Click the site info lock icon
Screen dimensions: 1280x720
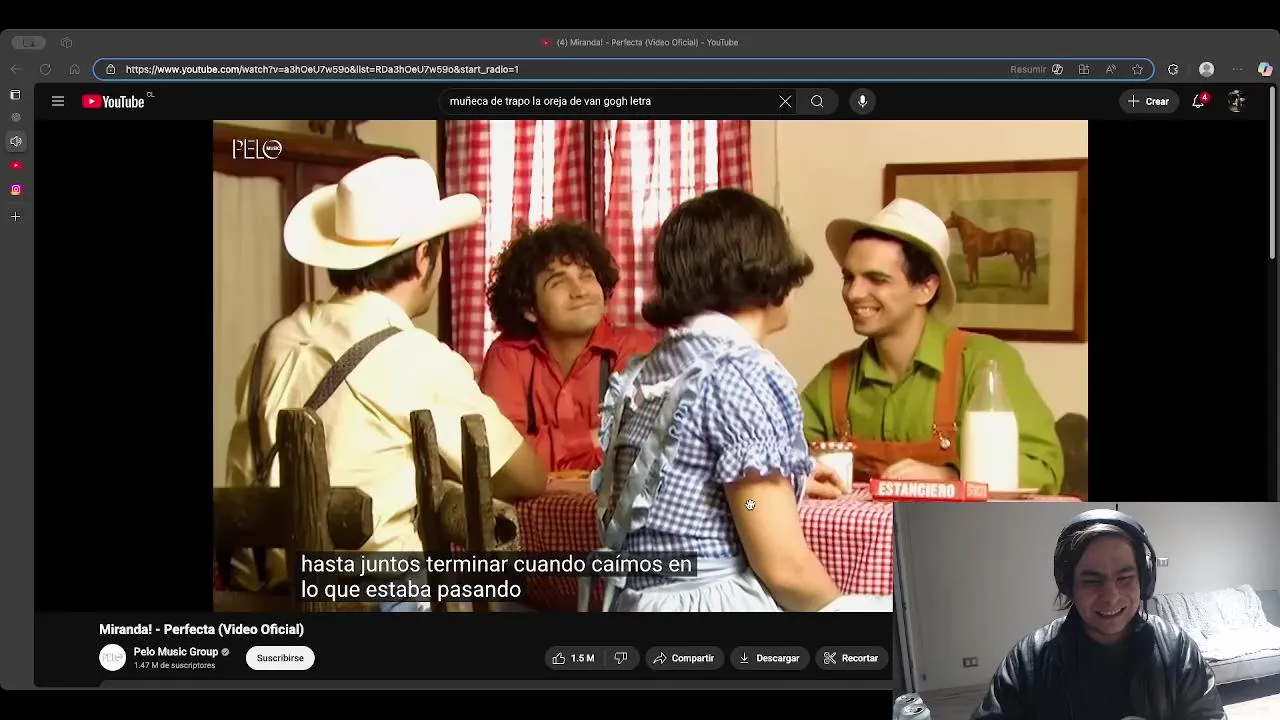[111, 69]
